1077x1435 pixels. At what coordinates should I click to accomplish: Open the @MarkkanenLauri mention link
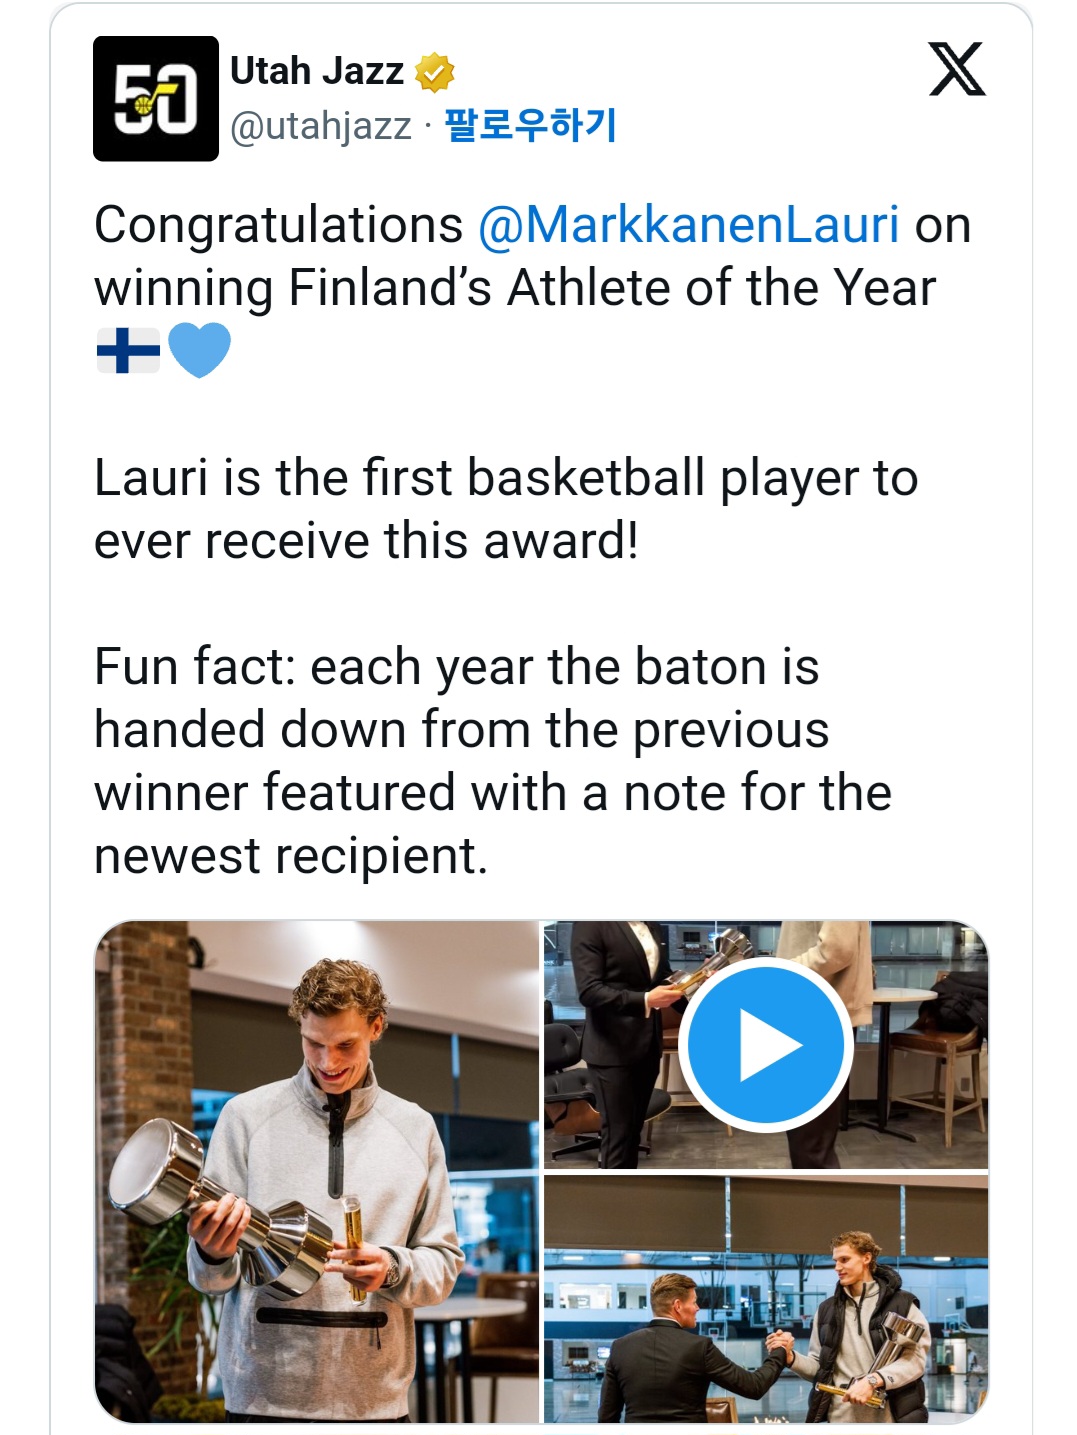[688, 225]
